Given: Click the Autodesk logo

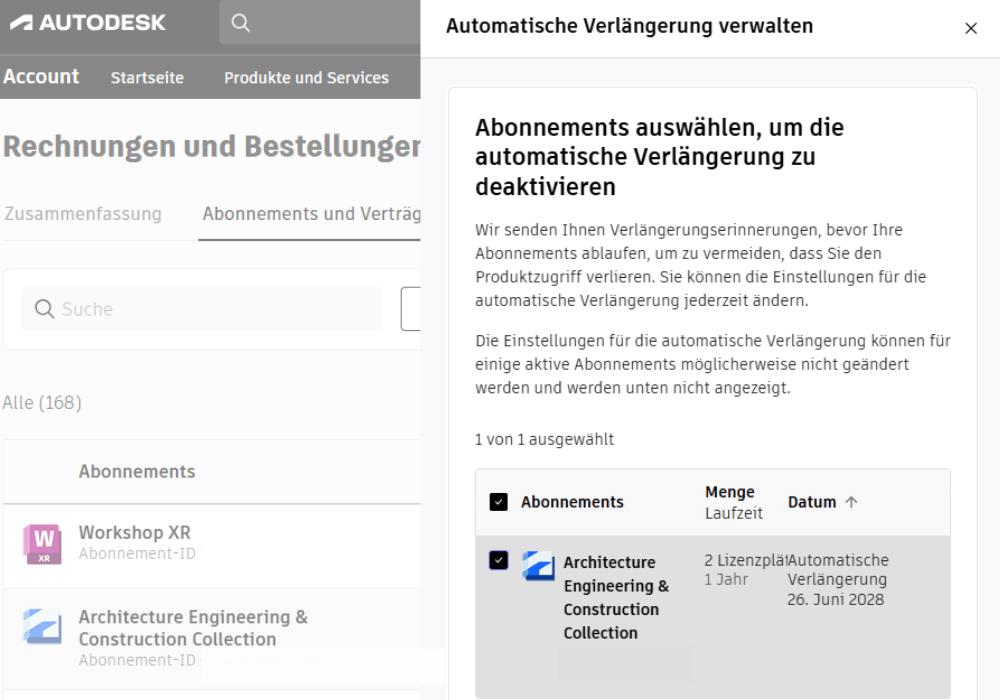Looking at the screenshot, I should [x=87, y=23].
